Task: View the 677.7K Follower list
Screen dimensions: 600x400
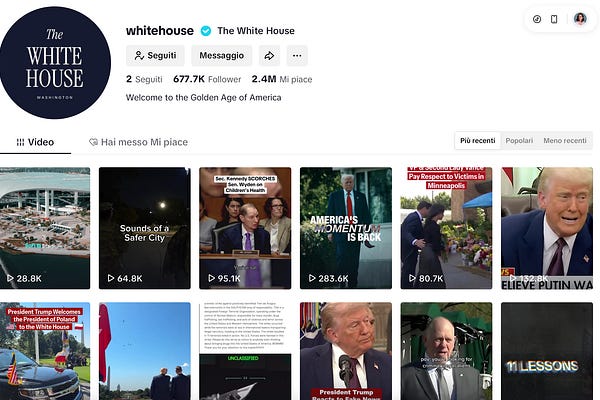Action: pos(207,79)
